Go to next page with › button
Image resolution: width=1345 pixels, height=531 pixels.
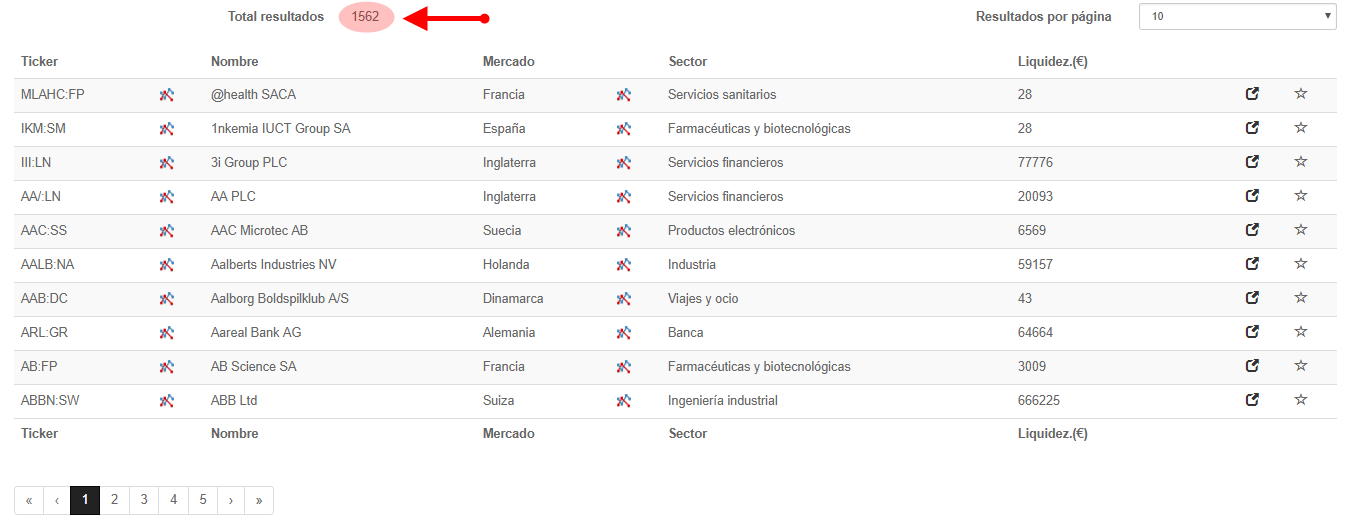(231, 500)
